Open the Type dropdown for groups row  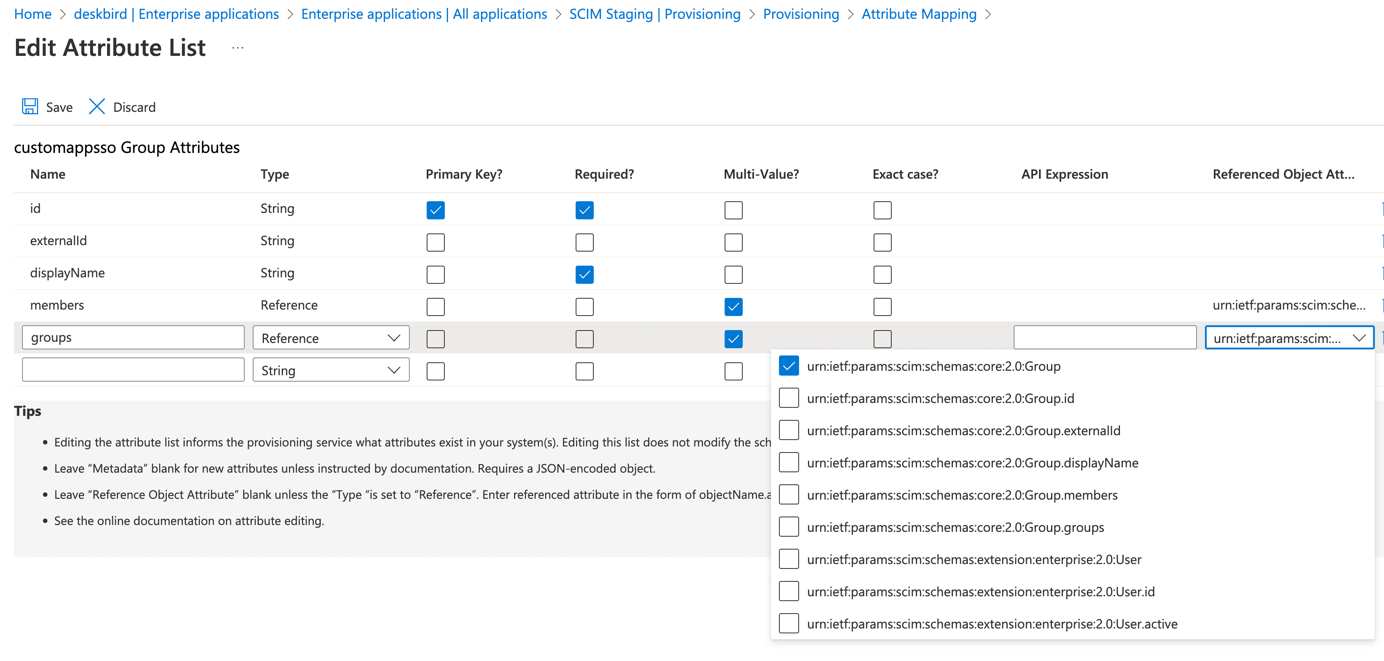[x=331, y=338]
